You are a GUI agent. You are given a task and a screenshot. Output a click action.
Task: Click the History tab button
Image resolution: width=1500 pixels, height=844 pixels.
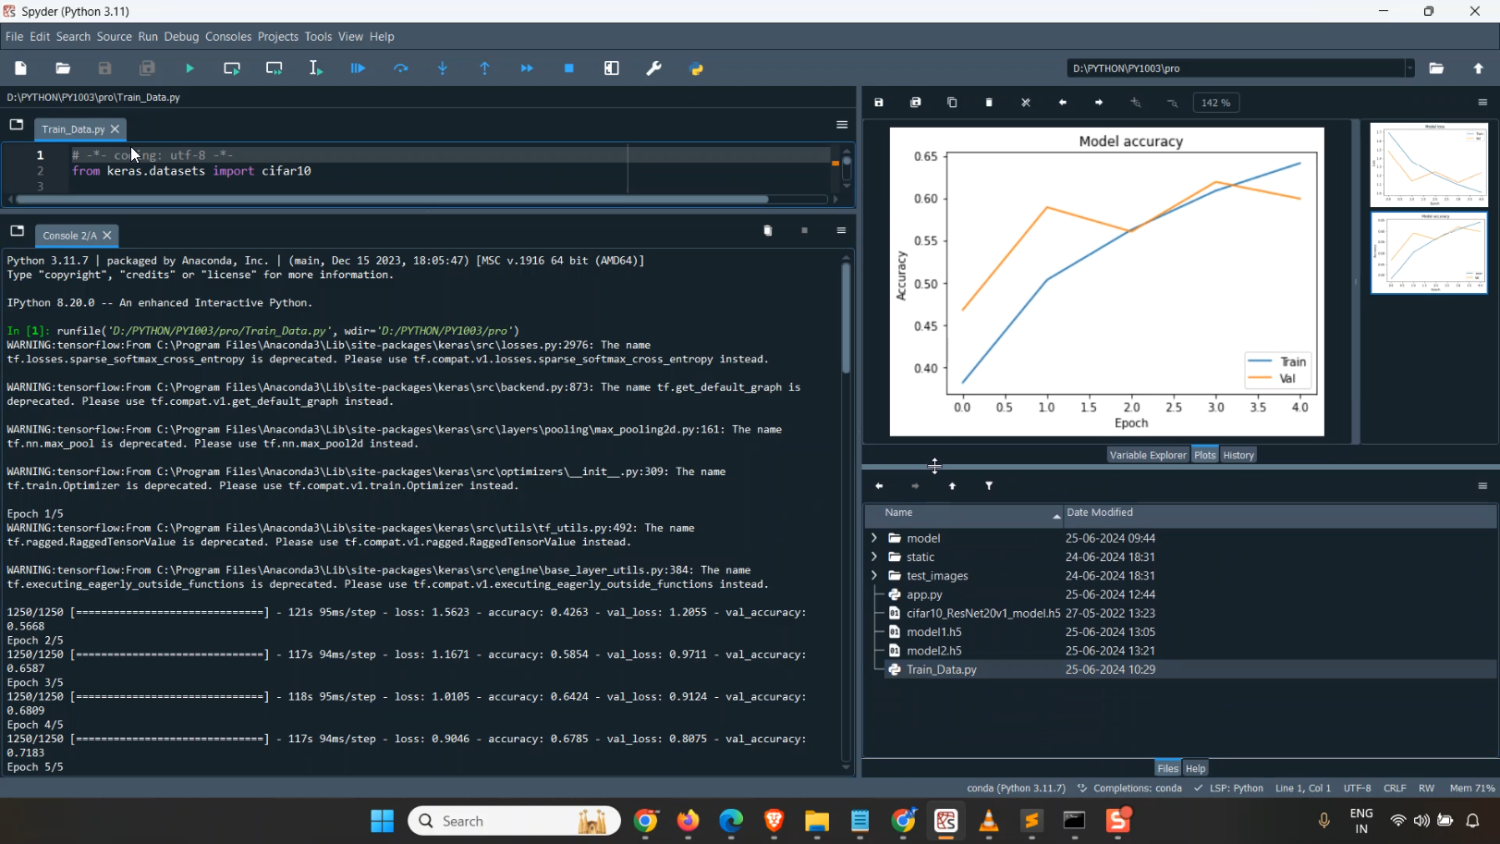[1238, 455]
